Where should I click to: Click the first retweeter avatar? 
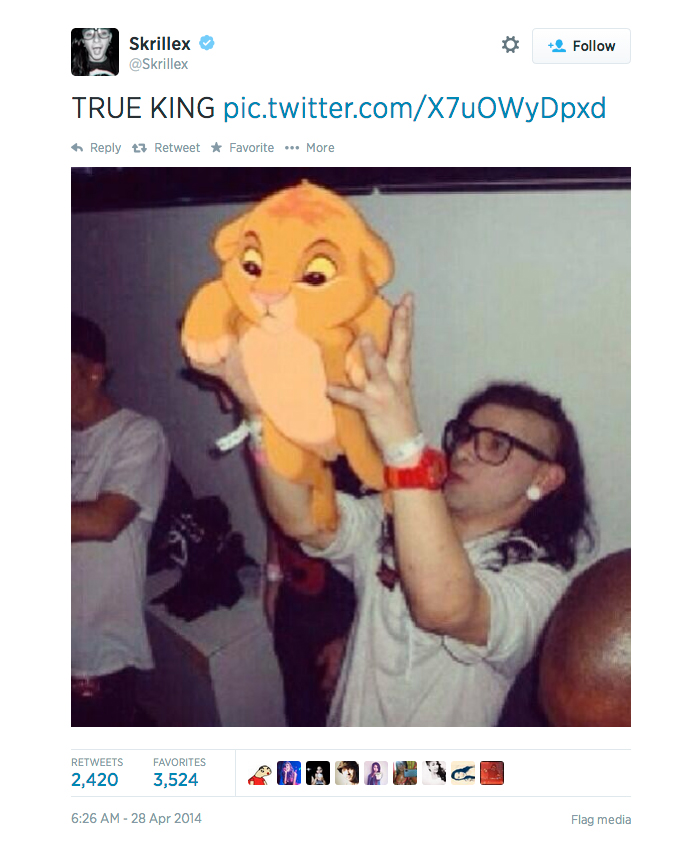coord(260,773)
